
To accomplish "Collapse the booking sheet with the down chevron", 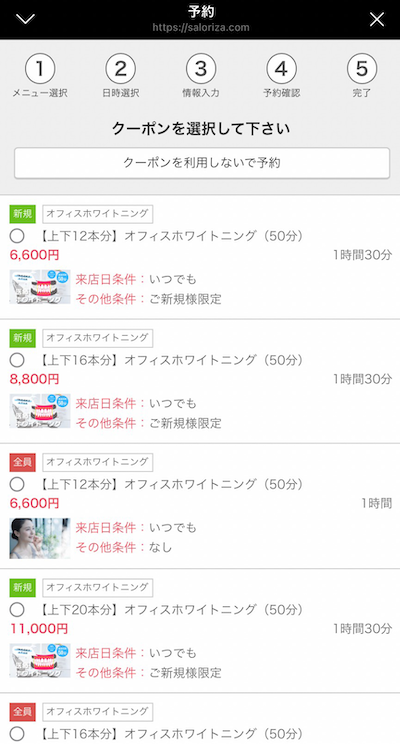I will 25,19.
